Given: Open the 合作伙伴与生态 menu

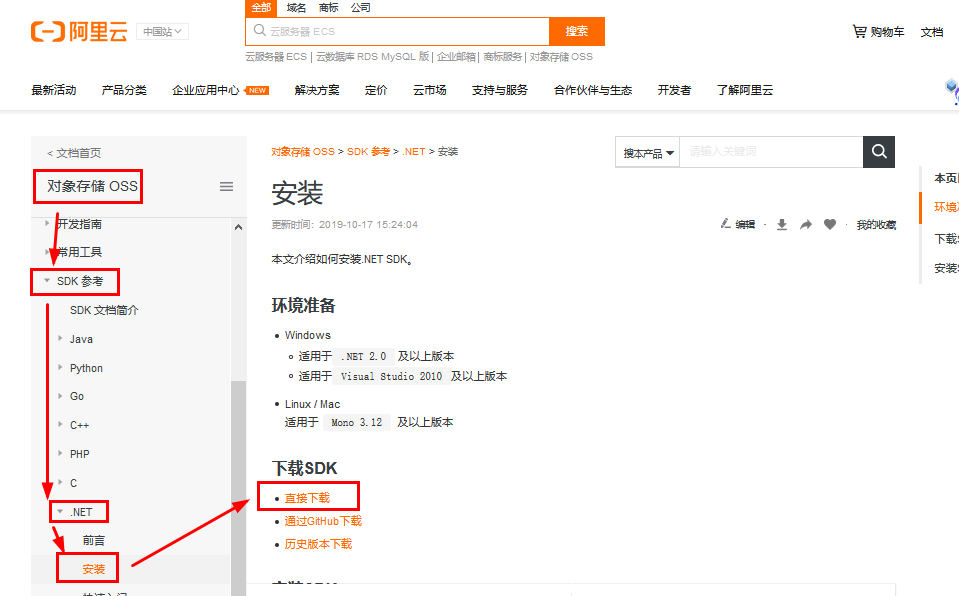Looking at the screenshot, I should tap(593, 91).
